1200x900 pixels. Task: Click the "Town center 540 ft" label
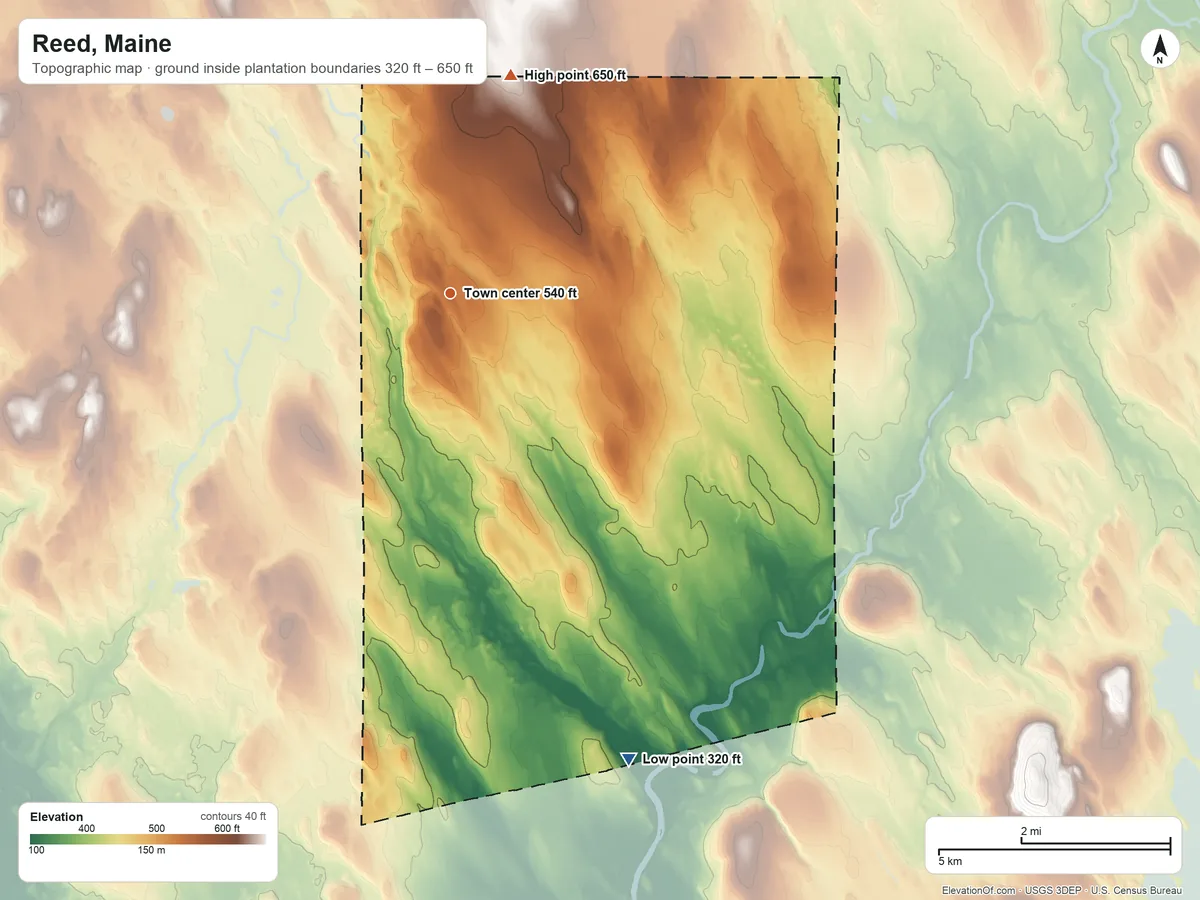tap(521, 293)
